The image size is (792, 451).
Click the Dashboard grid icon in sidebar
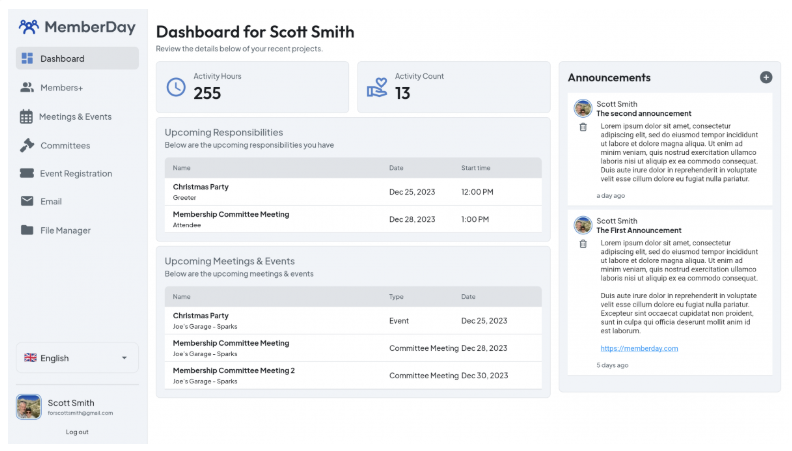click(27, 59)
